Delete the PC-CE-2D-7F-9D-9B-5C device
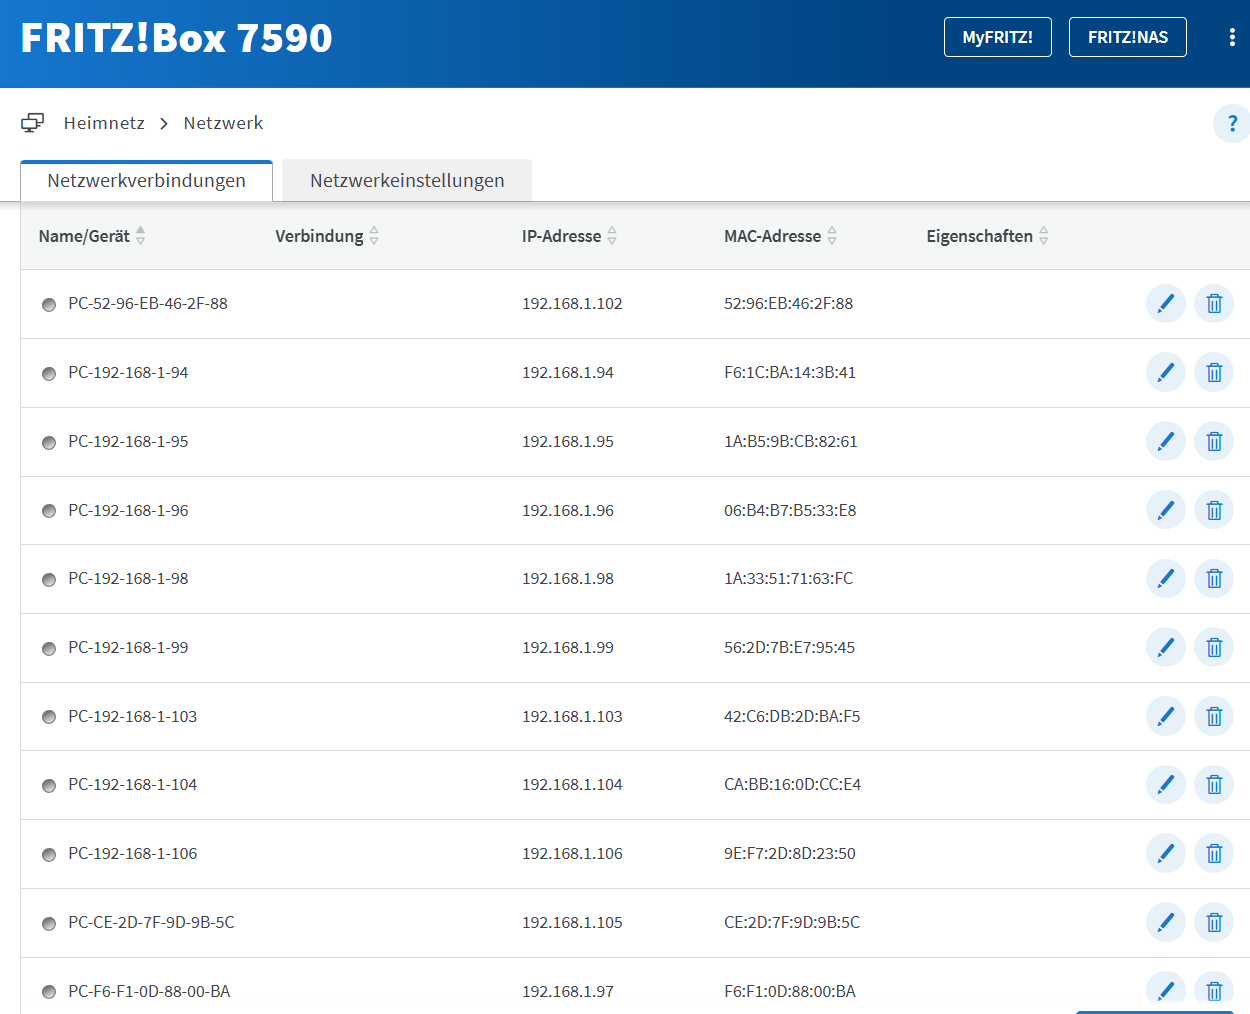Image resolution: width=1250 pixels, height=1014 pixels. coord(1214,922)
